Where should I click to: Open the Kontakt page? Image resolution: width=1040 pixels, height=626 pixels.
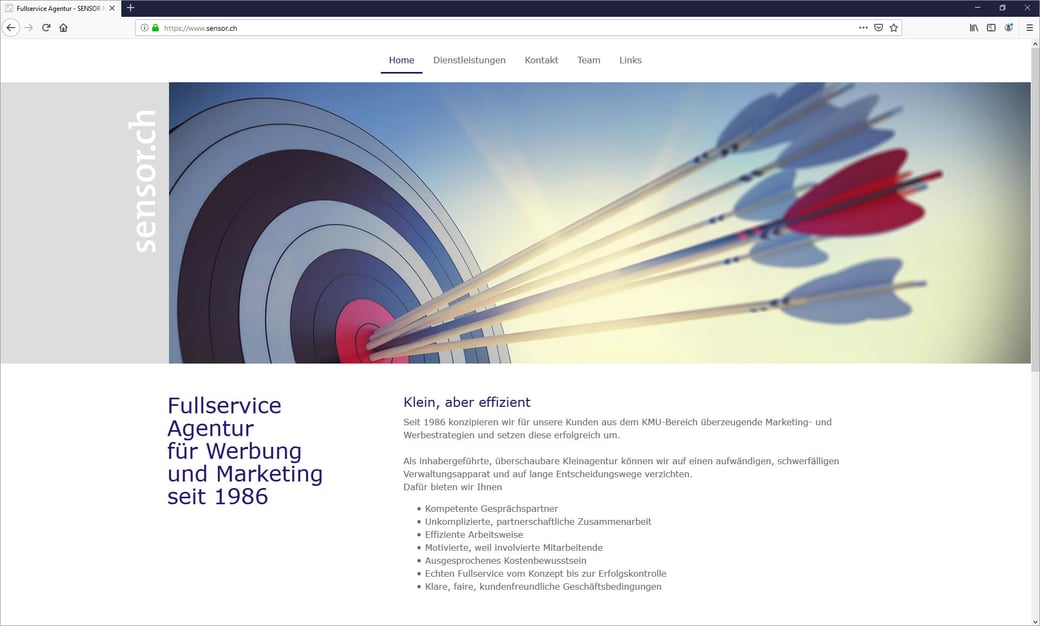(541, 60)
